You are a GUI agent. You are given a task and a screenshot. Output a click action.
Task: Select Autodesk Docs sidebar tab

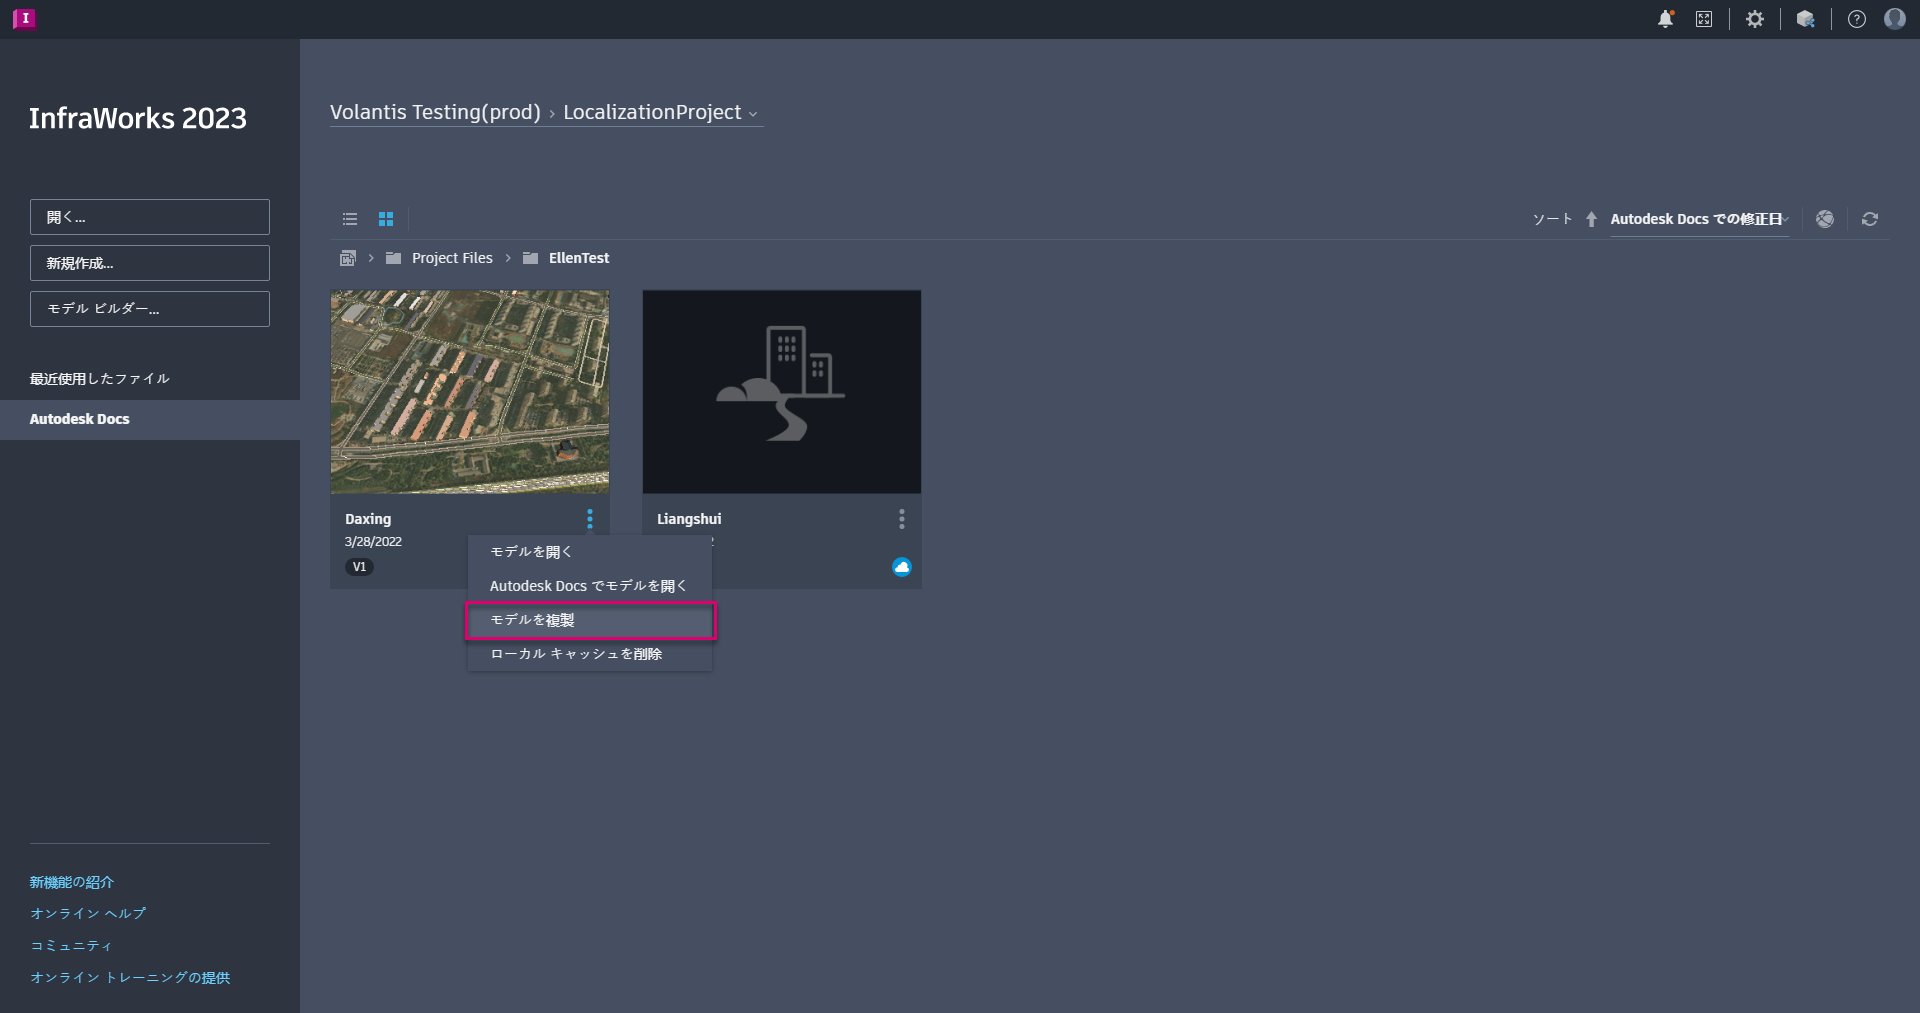pos(150,420)
